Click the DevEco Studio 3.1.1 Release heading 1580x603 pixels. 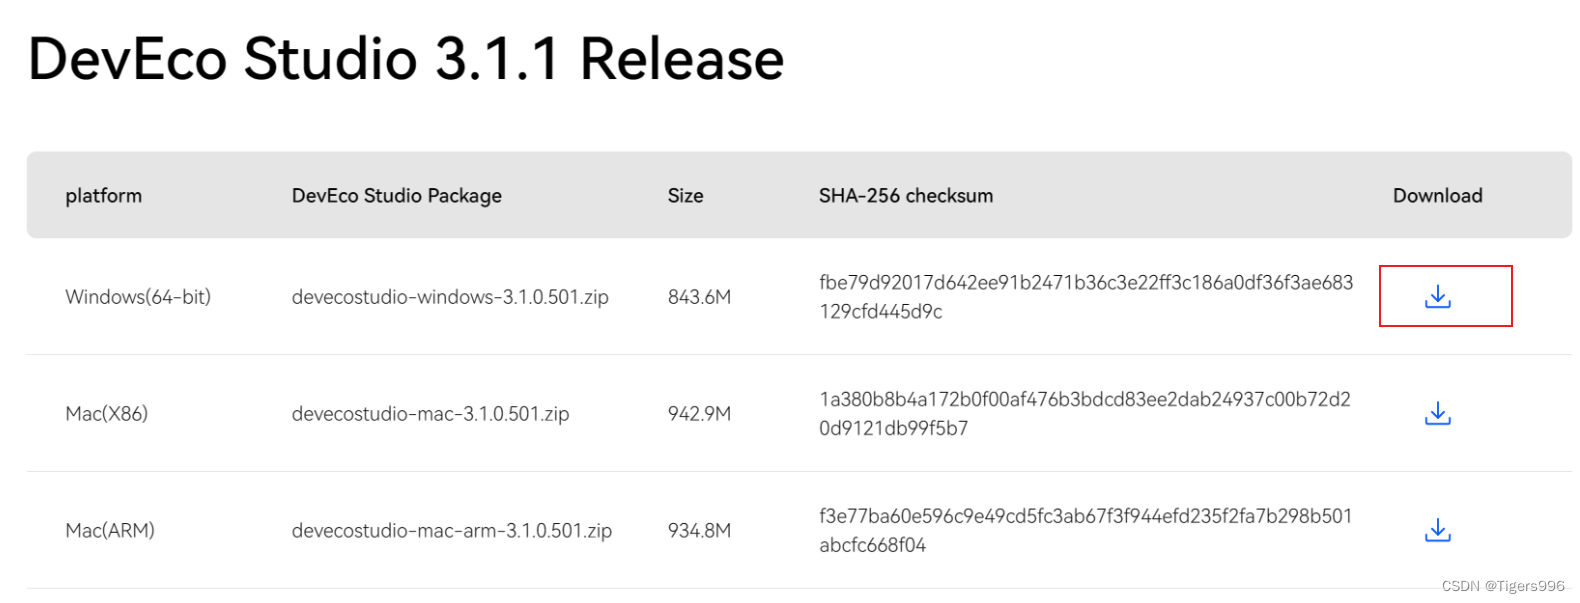405,59
